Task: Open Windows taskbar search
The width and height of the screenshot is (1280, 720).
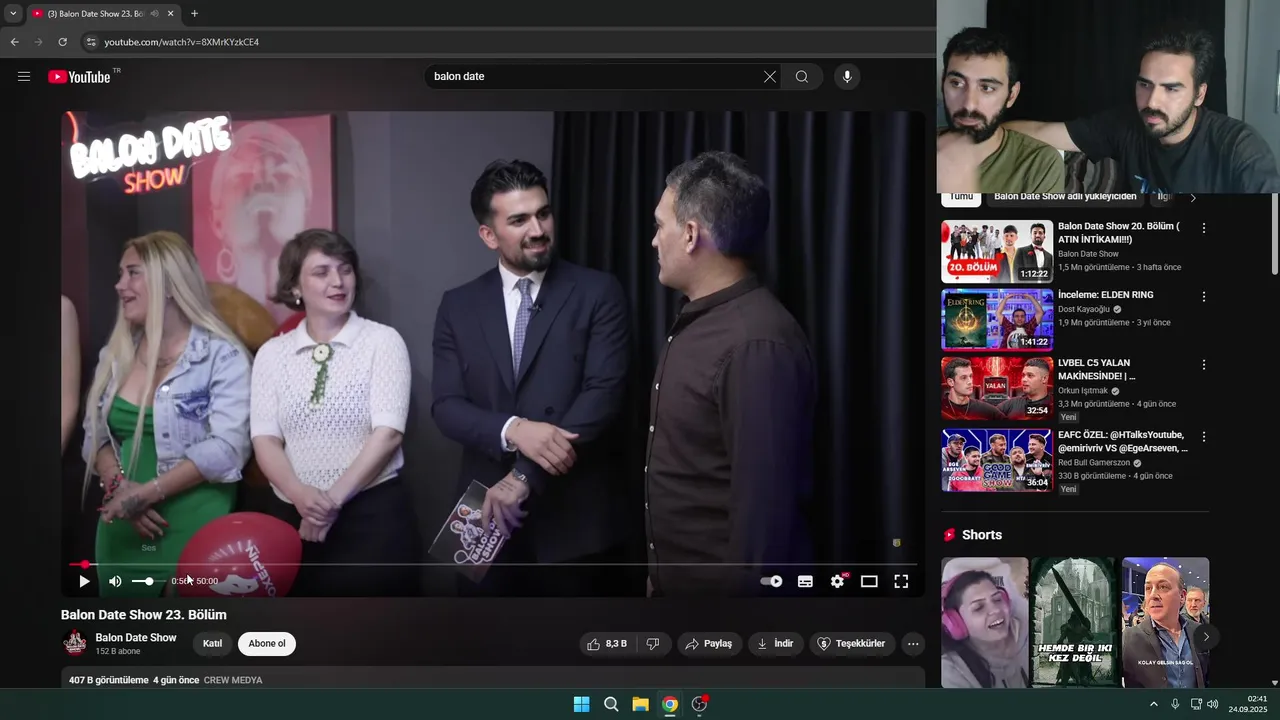Action: (x=611, y=704)
